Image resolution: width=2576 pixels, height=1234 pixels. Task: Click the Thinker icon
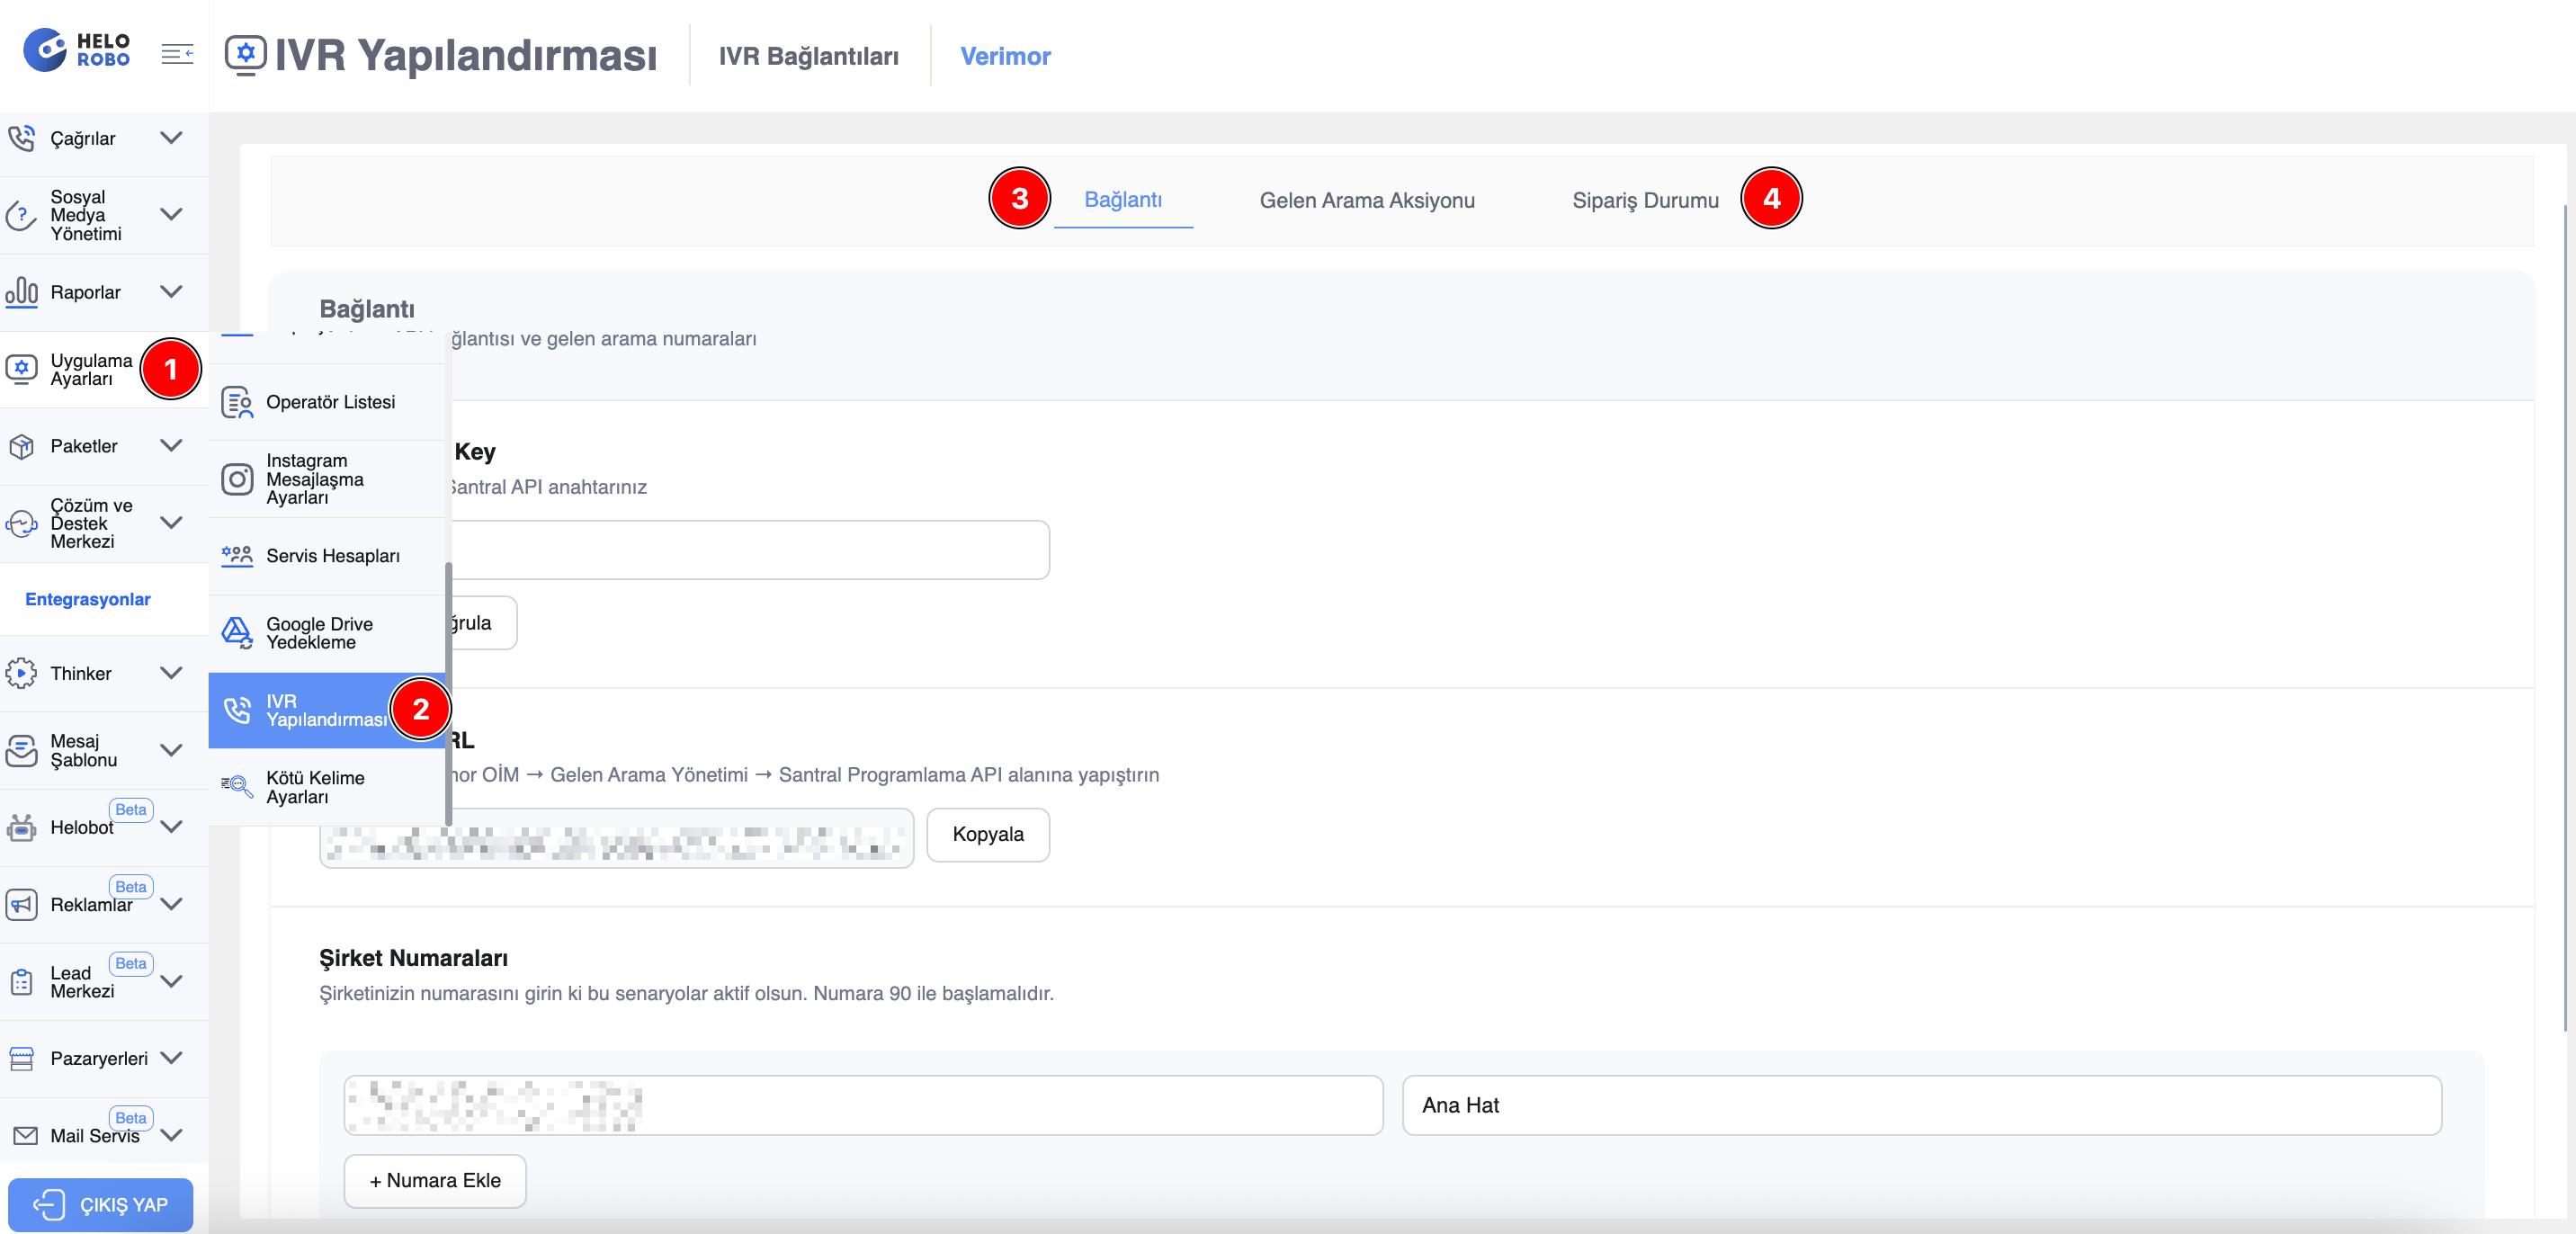pos(21,673)
